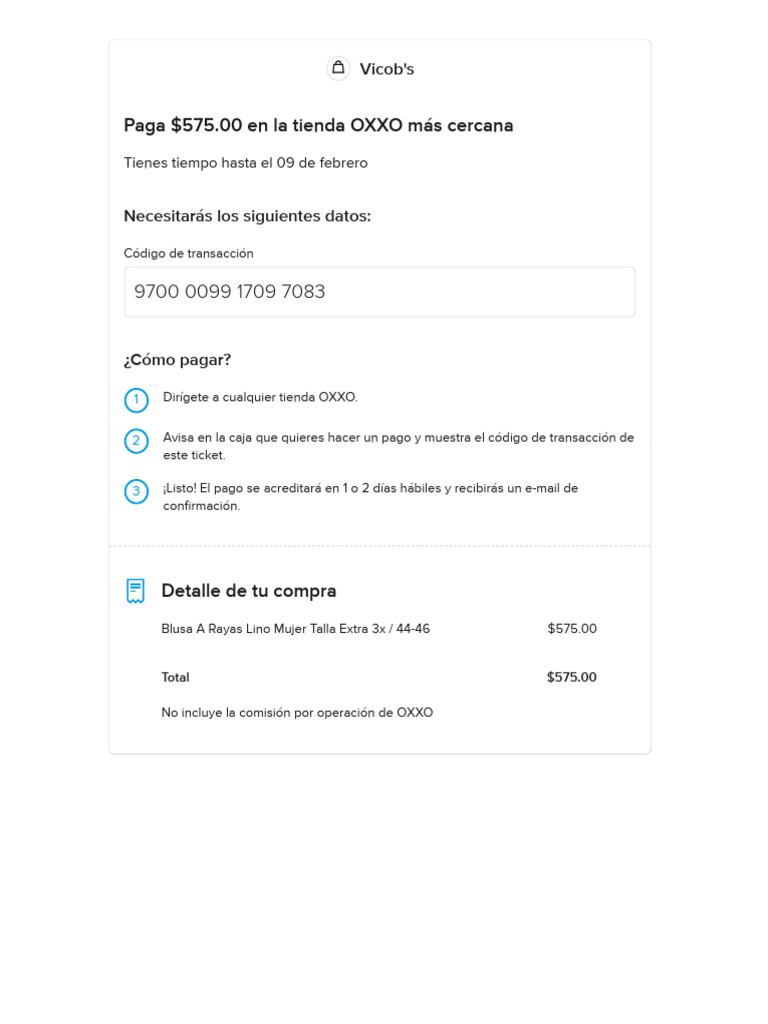The image size is (768, 1024).
Task: Click the Vicob's store name
Action: [x=387, y=69]
